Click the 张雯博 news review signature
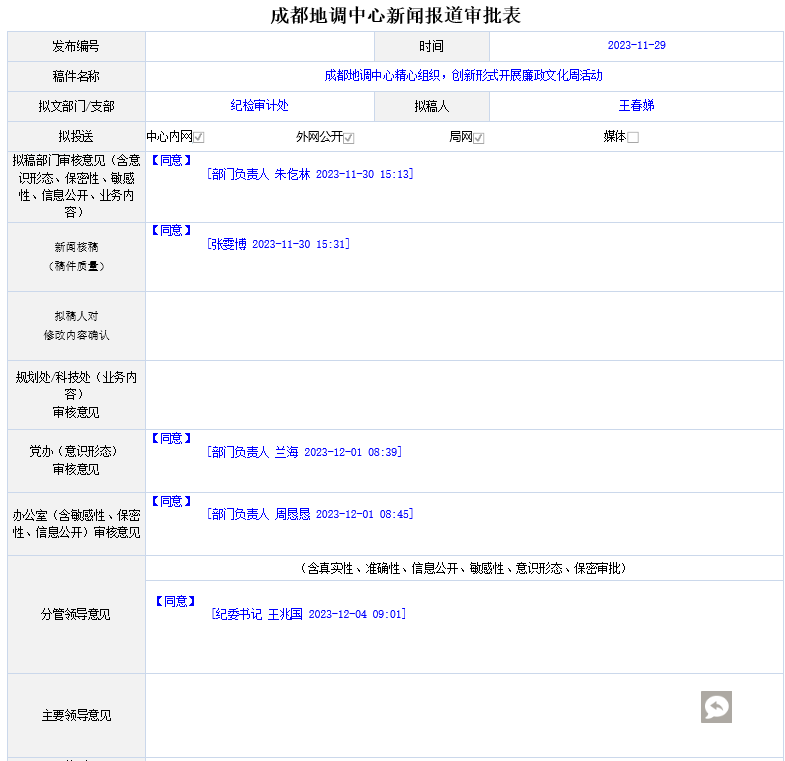Image resolution: width=785 pixels, height=761 pixels. tap(278, 244)
